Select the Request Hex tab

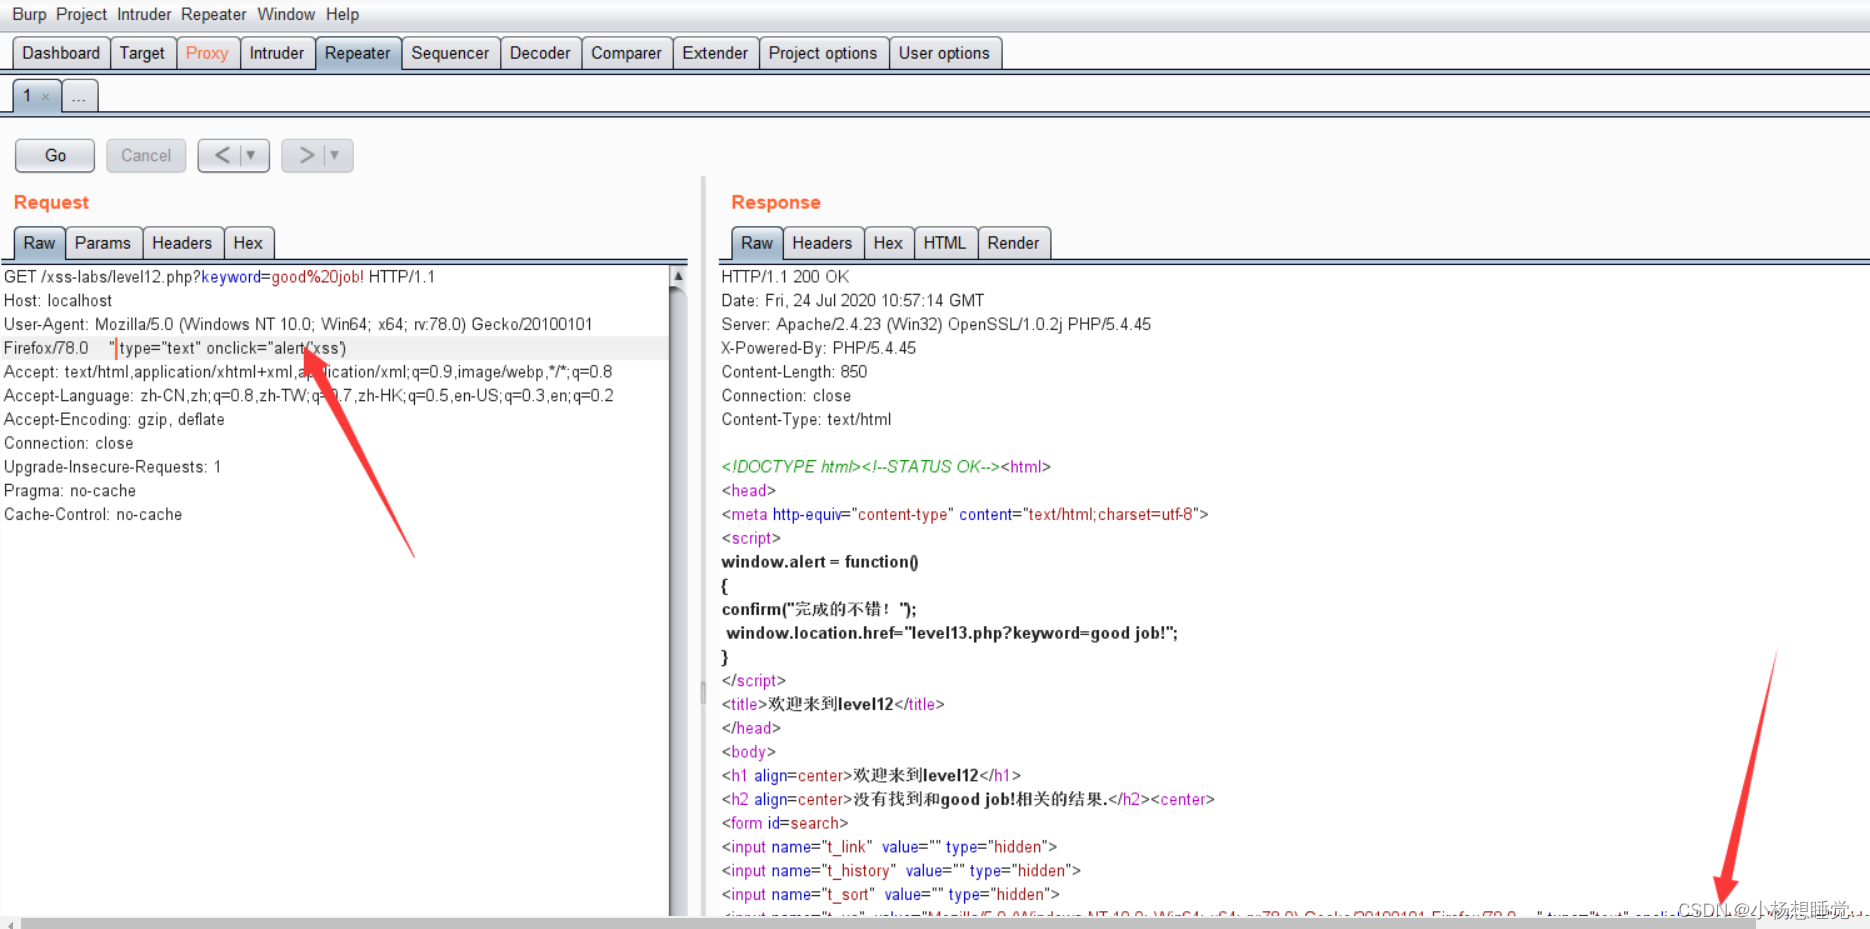tap(248, 243)
